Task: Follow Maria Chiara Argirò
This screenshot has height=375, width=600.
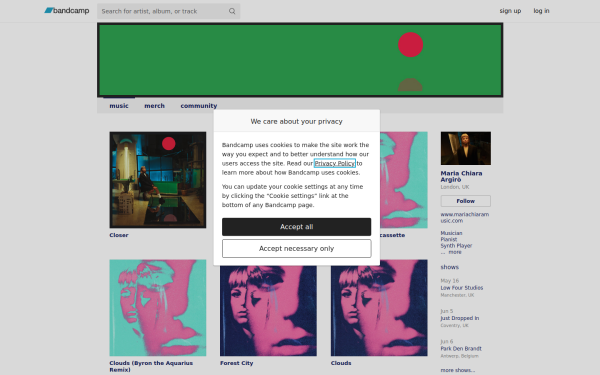Action: (x=466, y=201)
